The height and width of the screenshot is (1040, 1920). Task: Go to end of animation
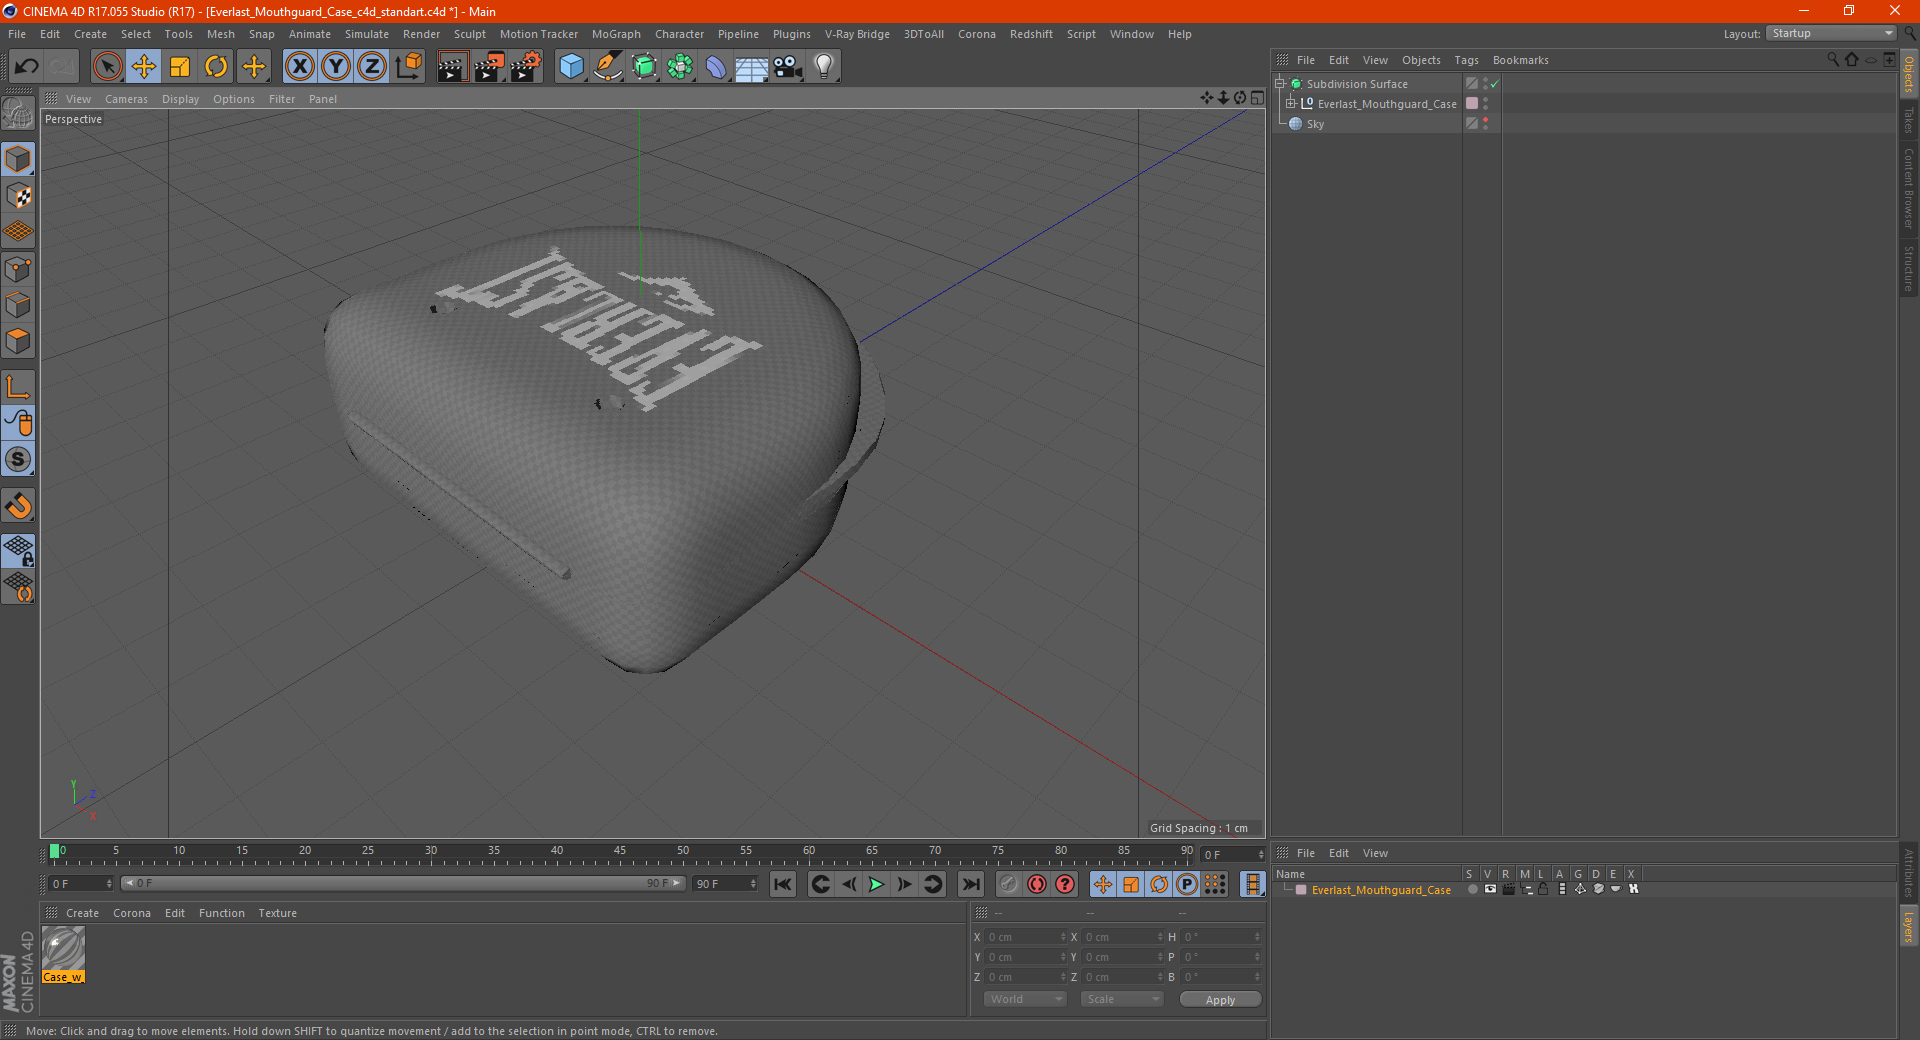(970, 884)
